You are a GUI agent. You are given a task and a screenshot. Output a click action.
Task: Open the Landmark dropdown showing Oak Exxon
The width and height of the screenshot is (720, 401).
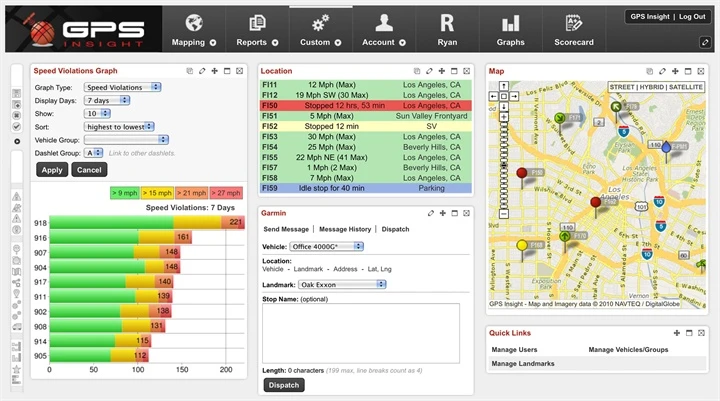[342, 285]
